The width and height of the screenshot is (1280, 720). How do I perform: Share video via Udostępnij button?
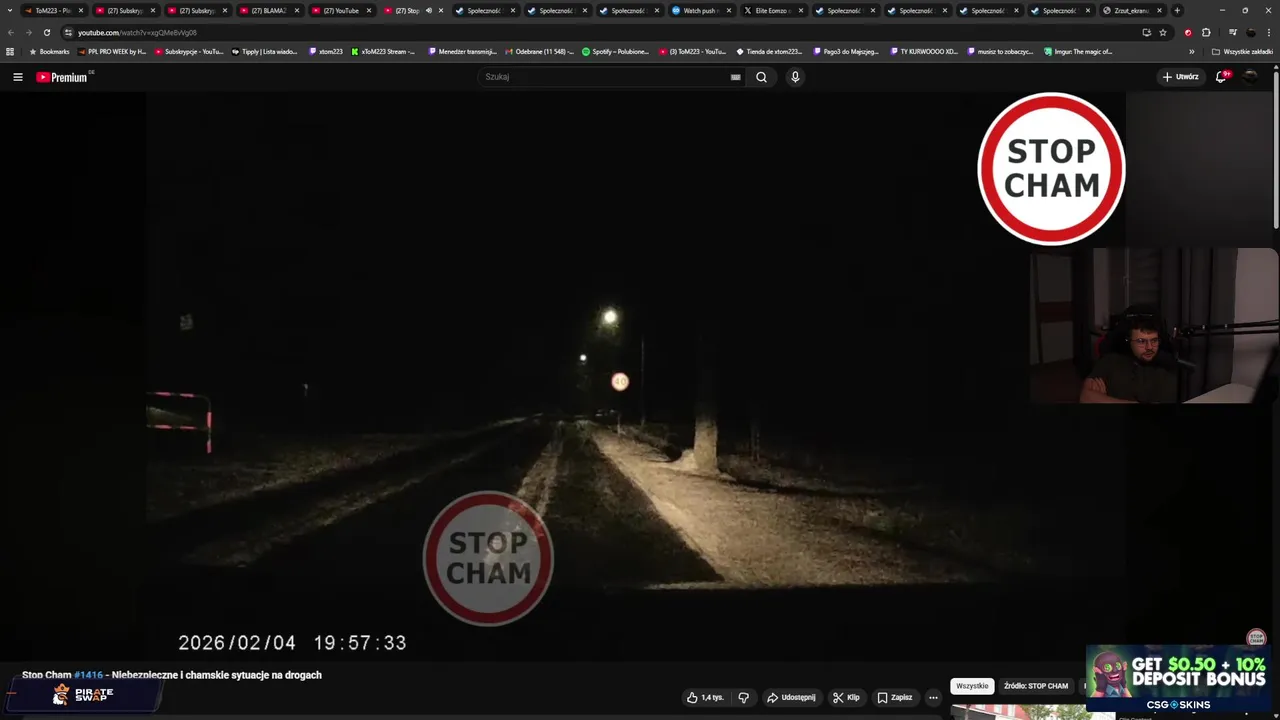791,697
